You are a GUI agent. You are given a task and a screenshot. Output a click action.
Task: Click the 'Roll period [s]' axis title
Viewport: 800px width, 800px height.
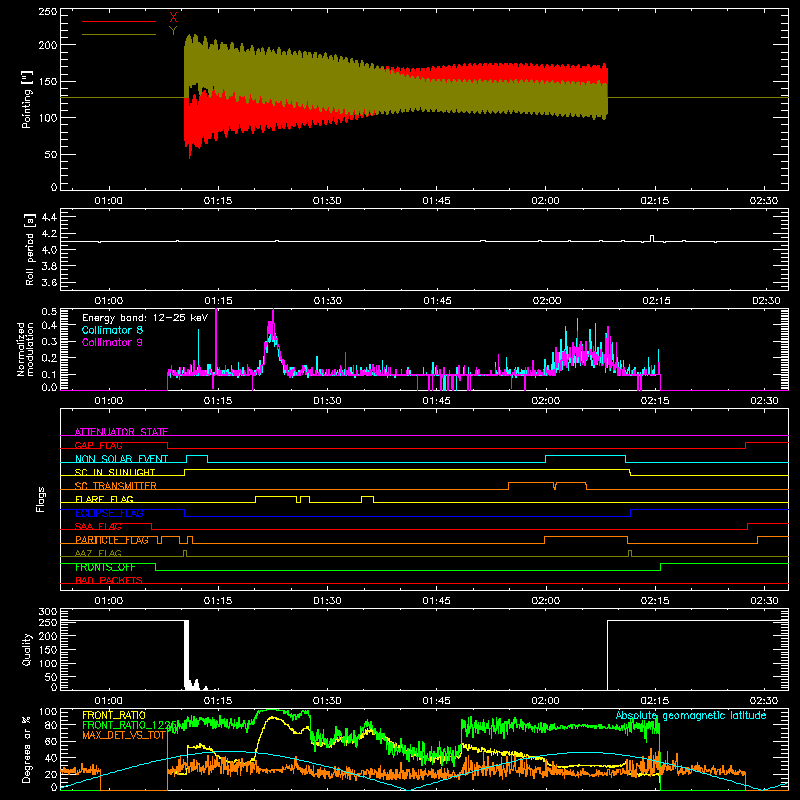pyautogui.click(x=30, y=249)
